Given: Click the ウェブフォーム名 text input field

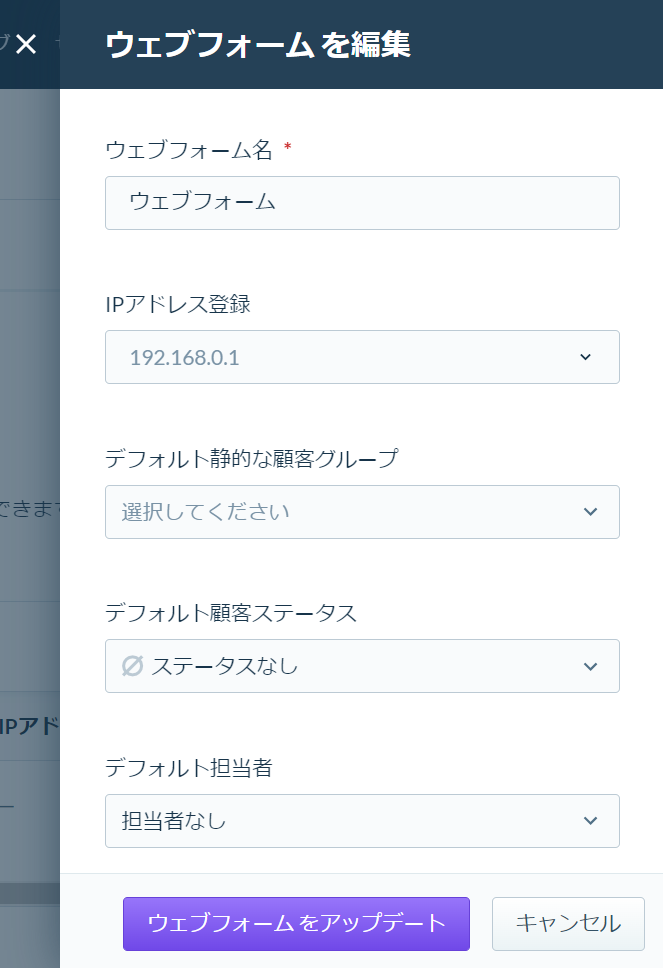Looking at the screenshot, I should (362, 203).
